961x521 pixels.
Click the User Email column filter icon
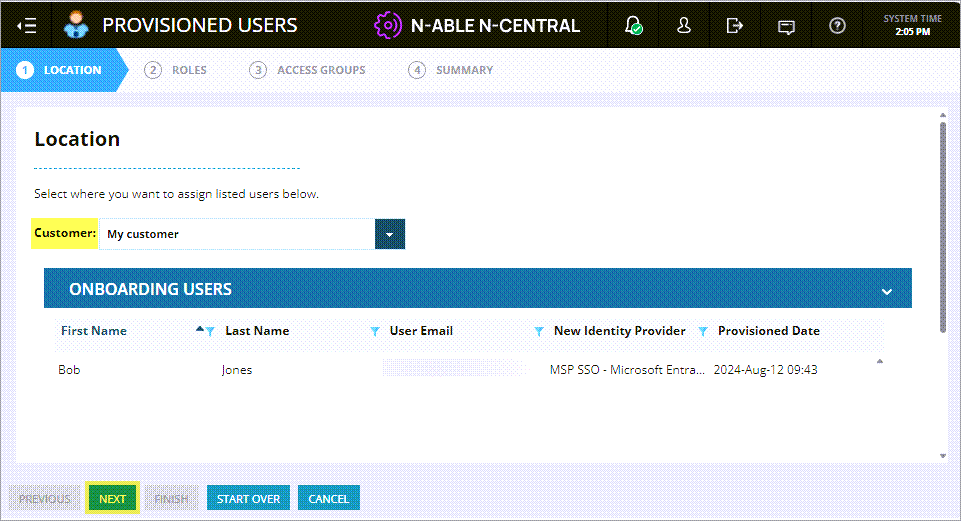[539, 331]
